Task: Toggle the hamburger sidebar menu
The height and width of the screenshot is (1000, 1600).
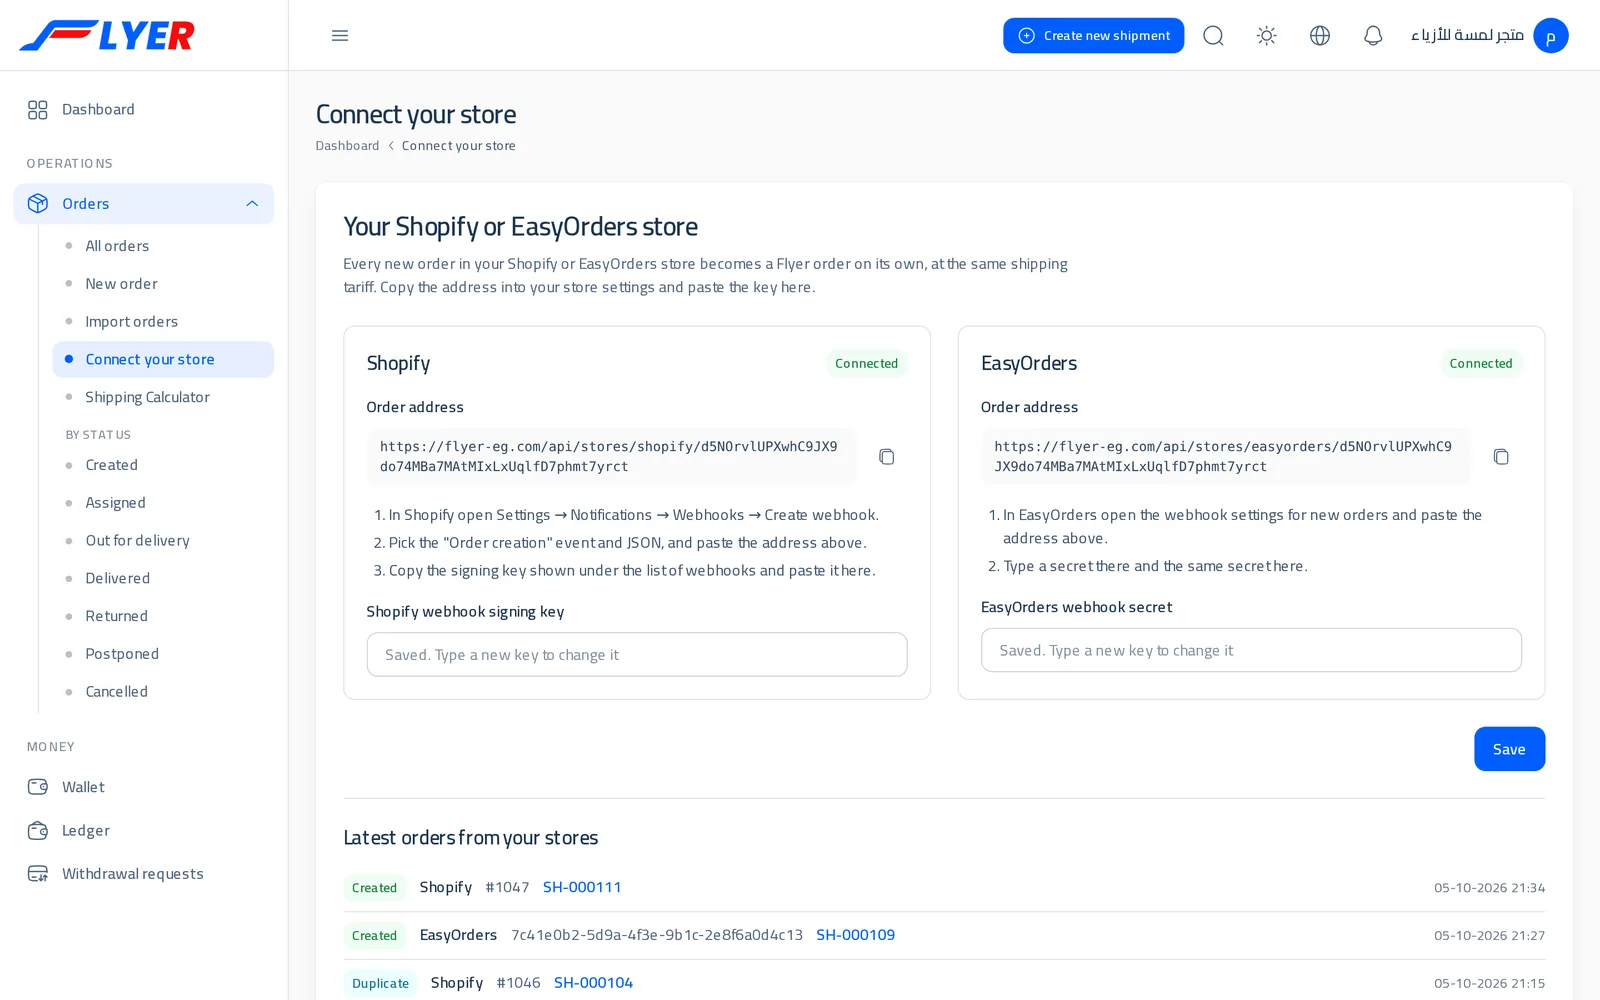Action: [x=340, y=35]
